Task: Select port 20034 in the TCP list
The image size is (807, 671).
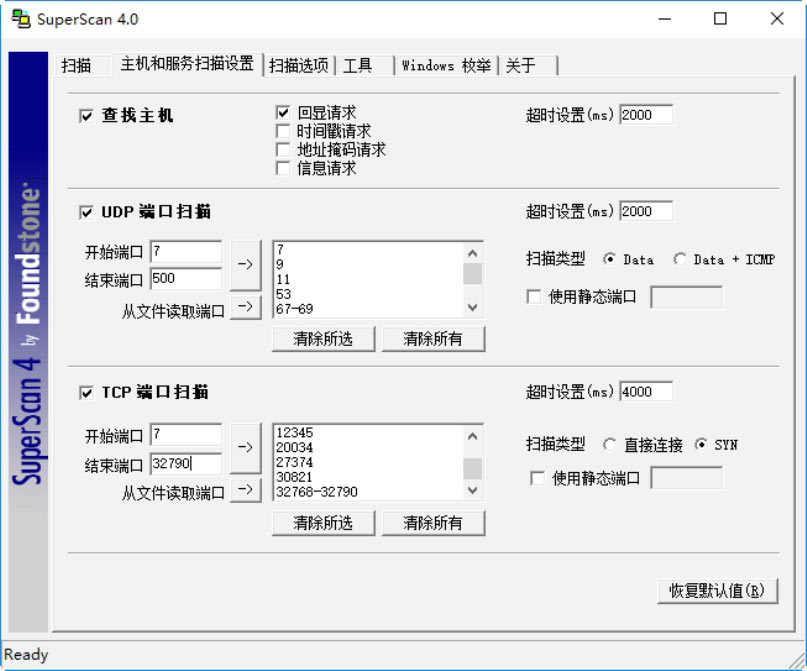Action: coord(369,447)
